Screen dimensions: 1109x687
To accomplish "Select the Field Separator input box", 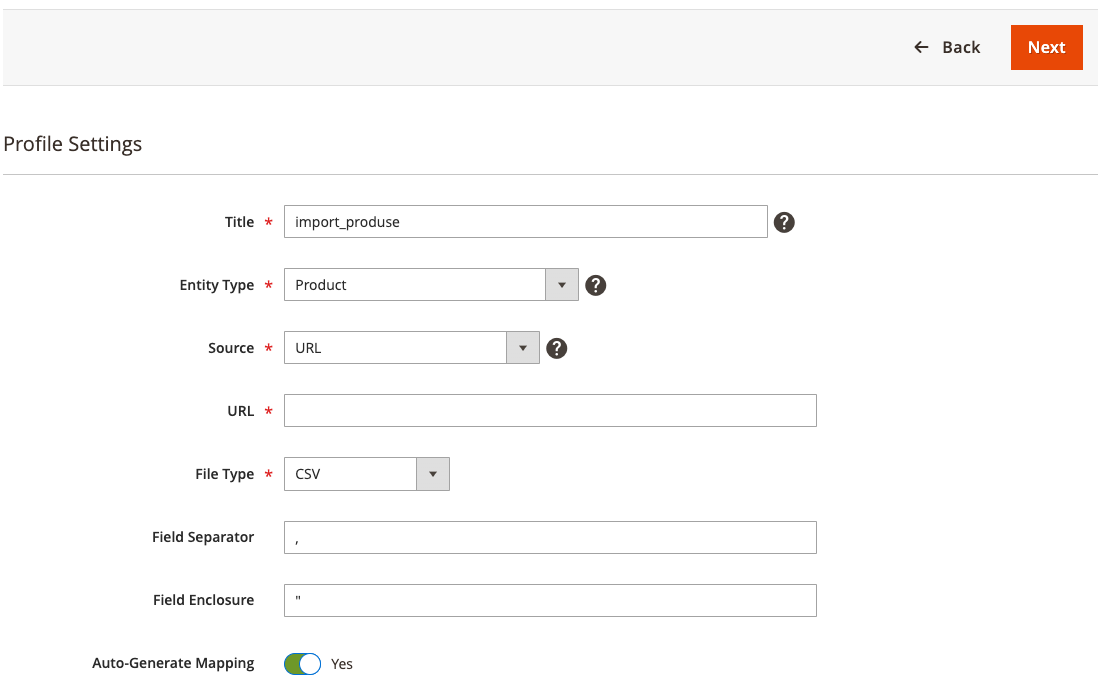I will coord(550,538).
